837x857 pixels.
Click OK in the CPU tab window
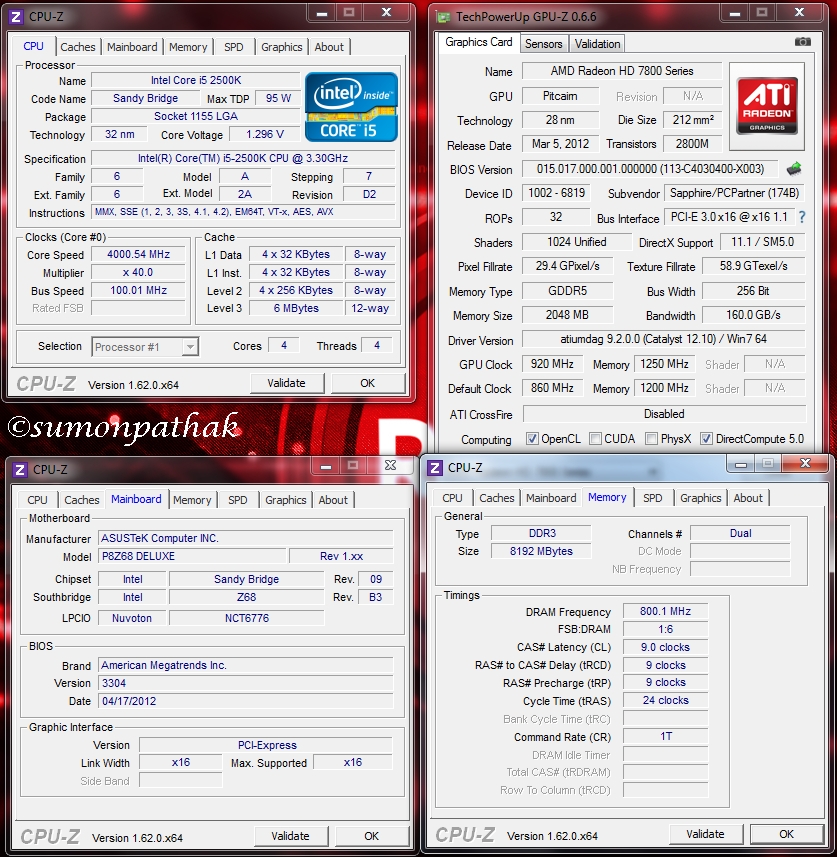pos(367,383)
